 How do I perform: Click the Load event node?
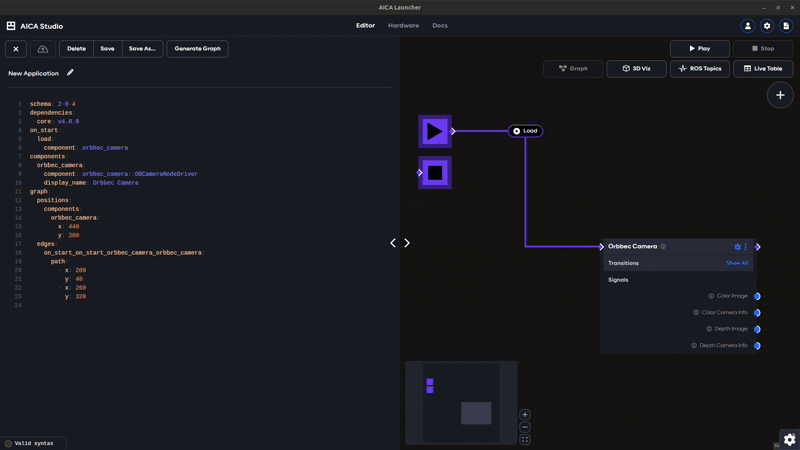tap(525, 131)
